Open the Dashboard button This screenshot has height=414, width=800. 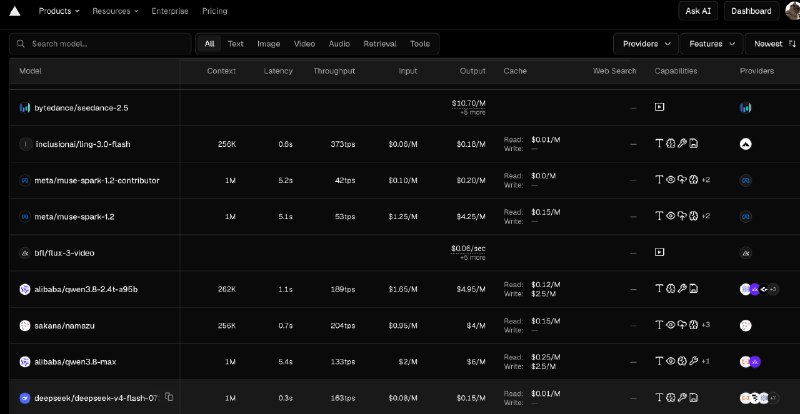751,11
